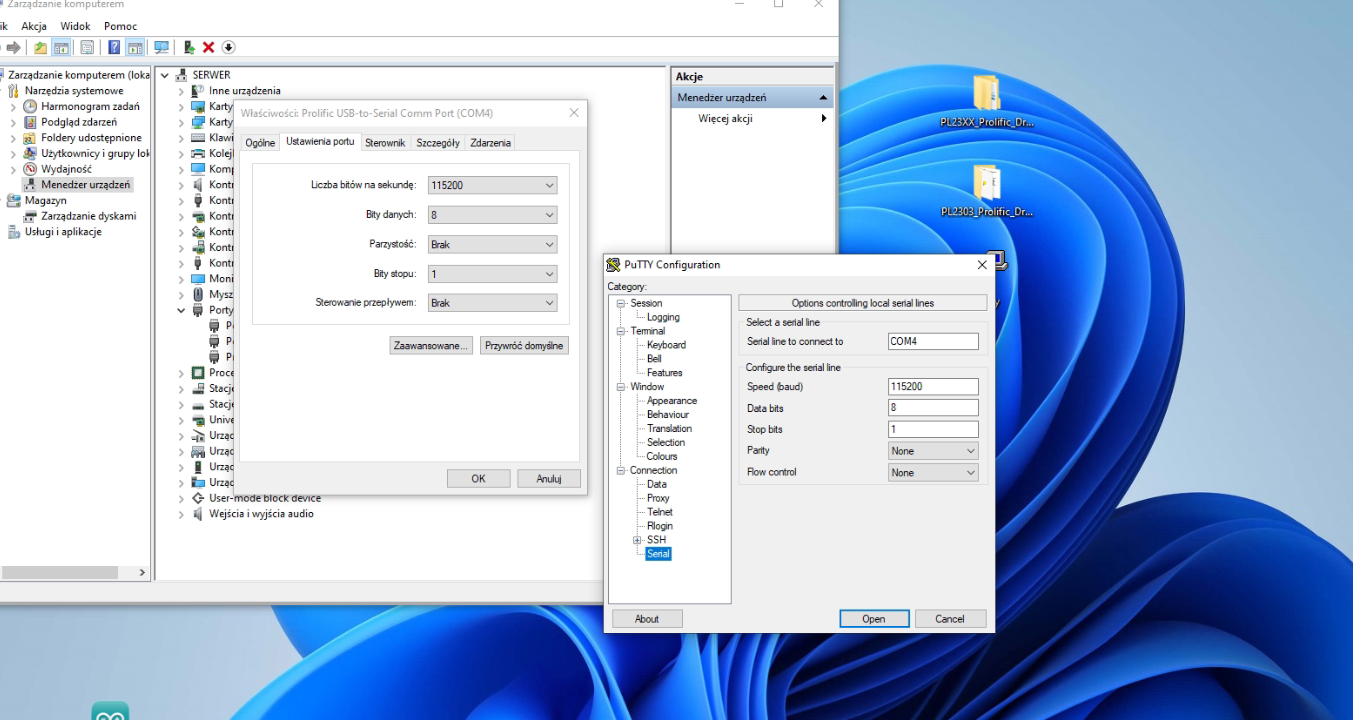
Task: Open Więcej akcji in the Akcje pane
Action: click(x=753, y=119)
